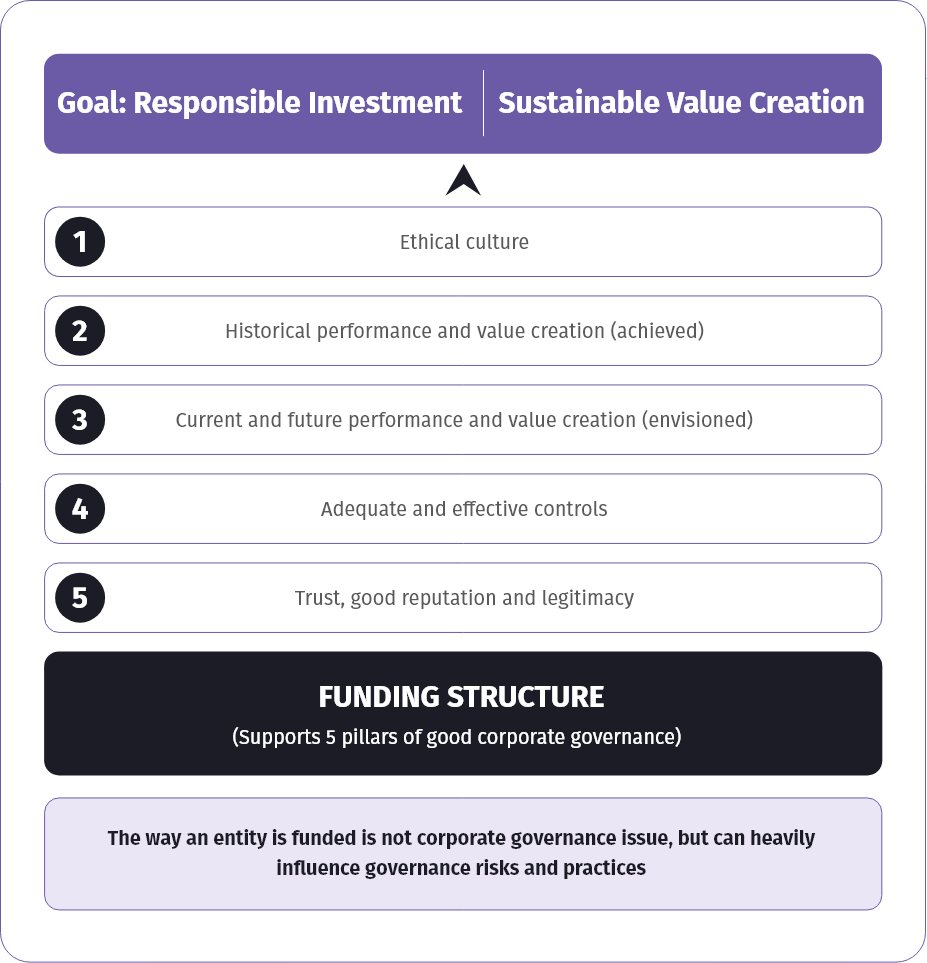Image resolution: width=927 pixels, height=963 pixels.
Task: Select the "FUNDING STRUCTURE" title
Action: (461, 696)
